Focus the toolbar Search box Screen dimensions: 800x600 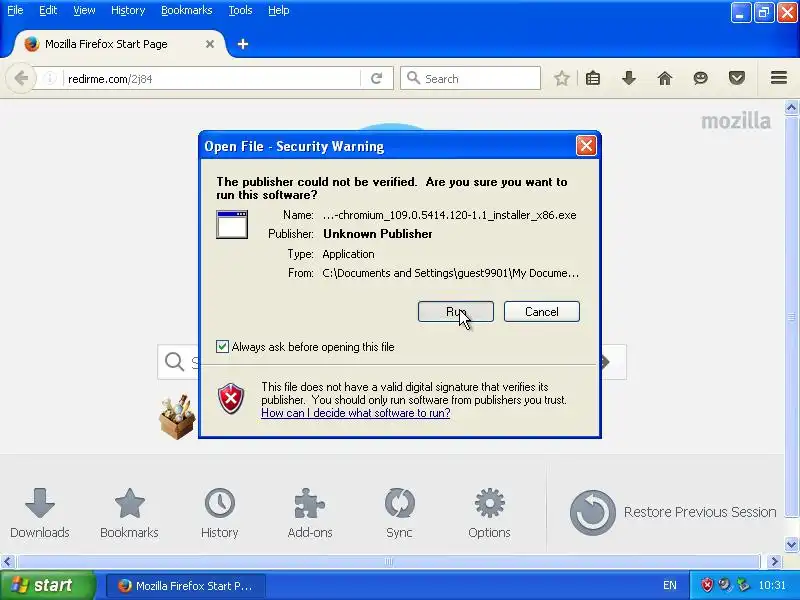(470, 79)
